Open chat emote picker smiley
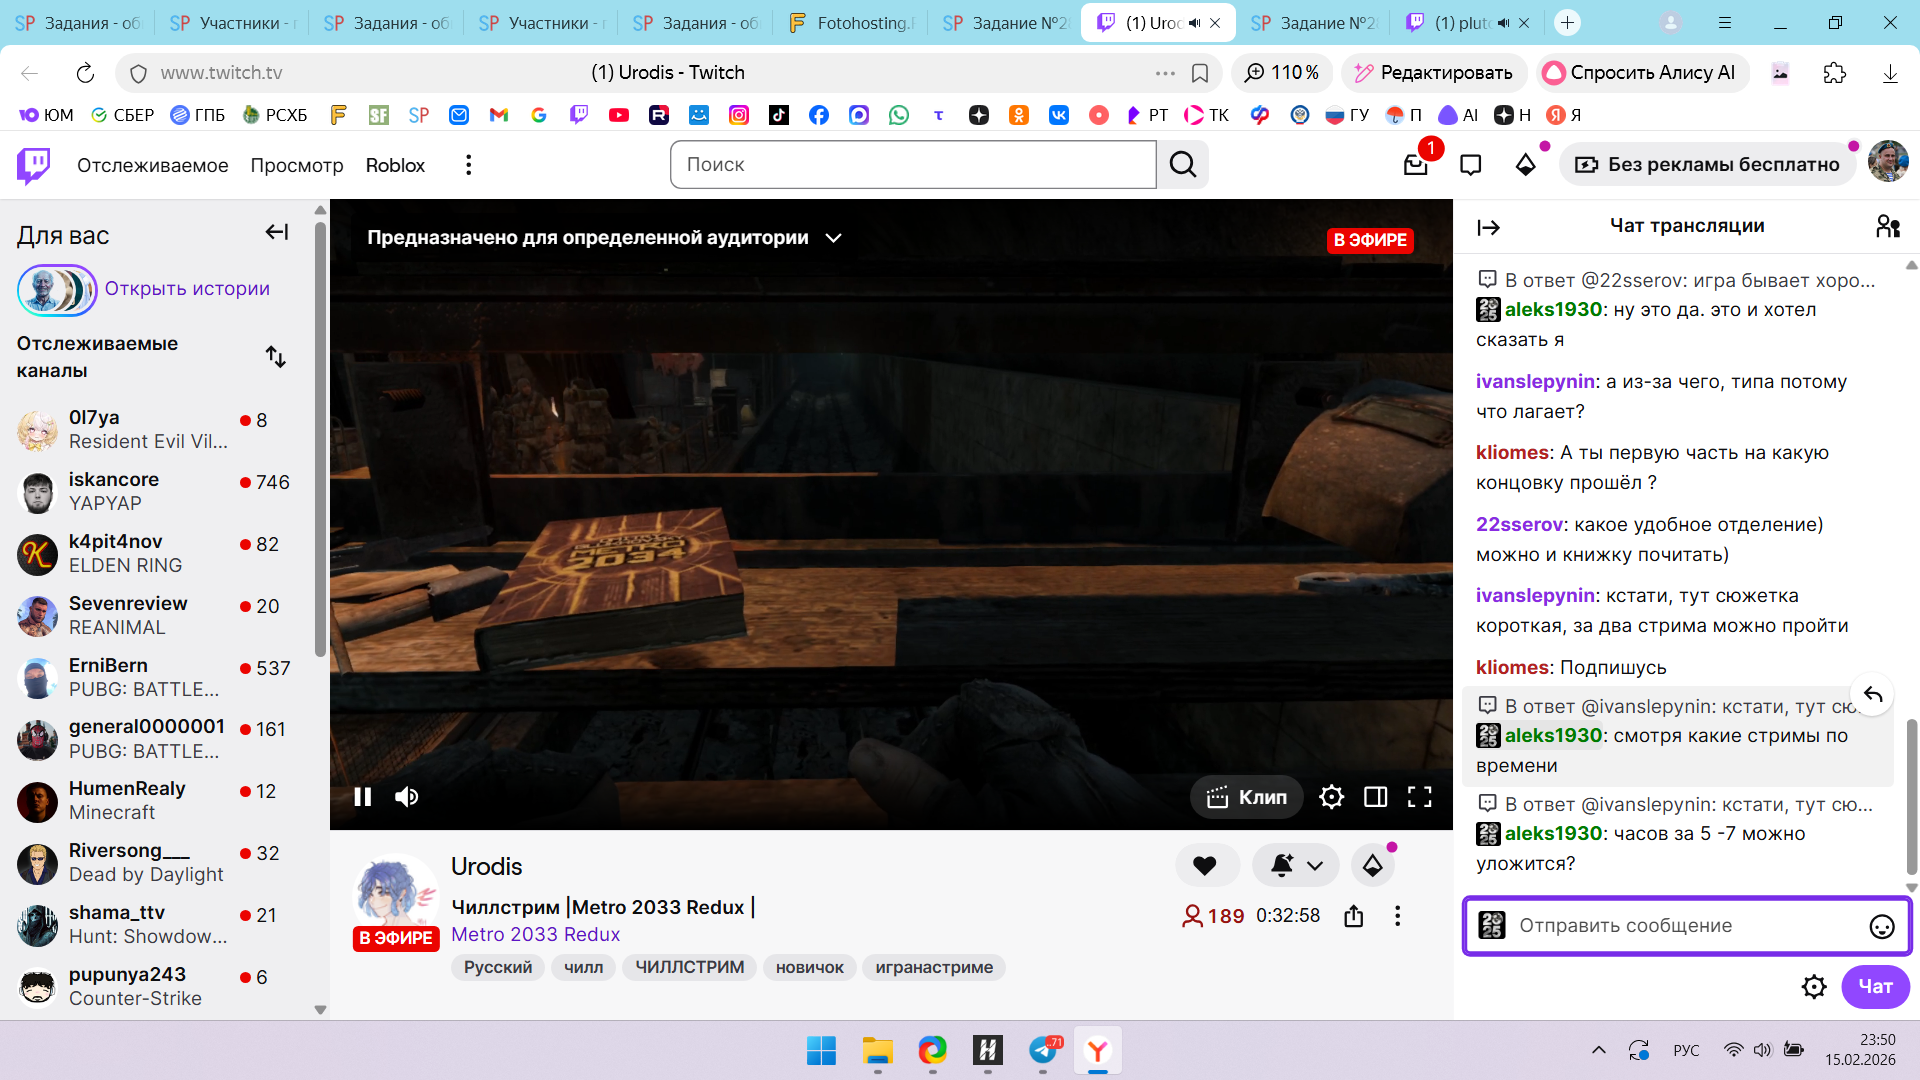This screenshot has width=1920, height=1080. pyautogui.click(x=1881, y=926)
